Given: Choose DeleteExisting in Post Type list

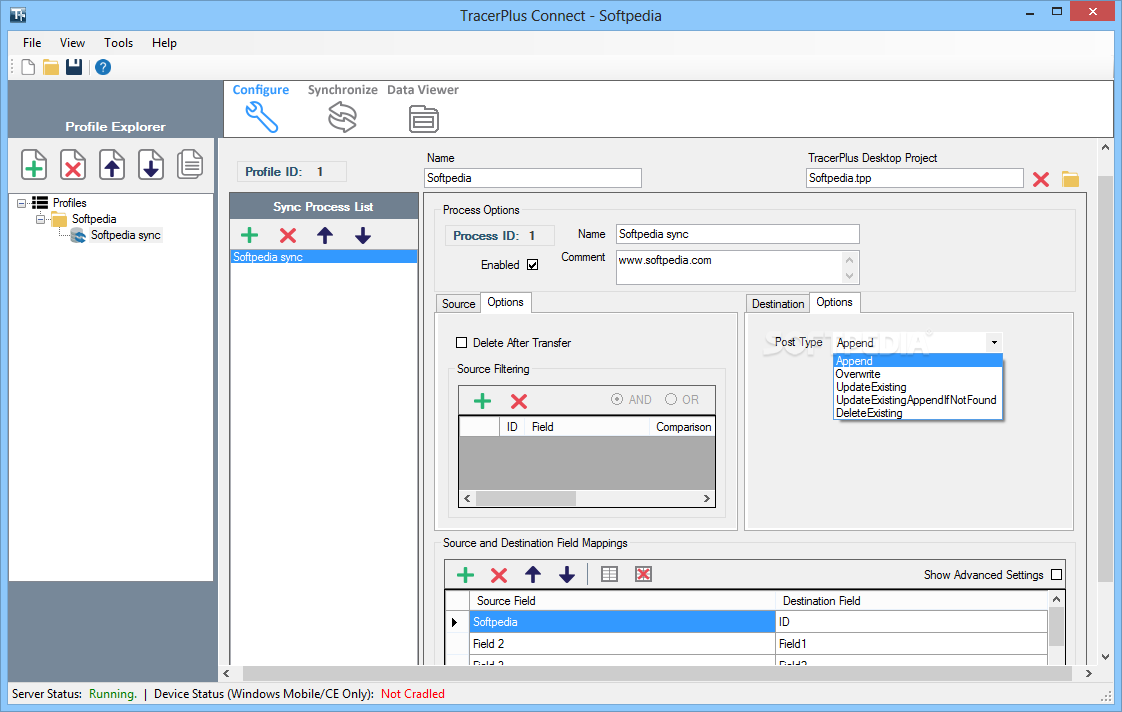Looking at the screenshot, I should pyautogui.click(x=918, y=413).
